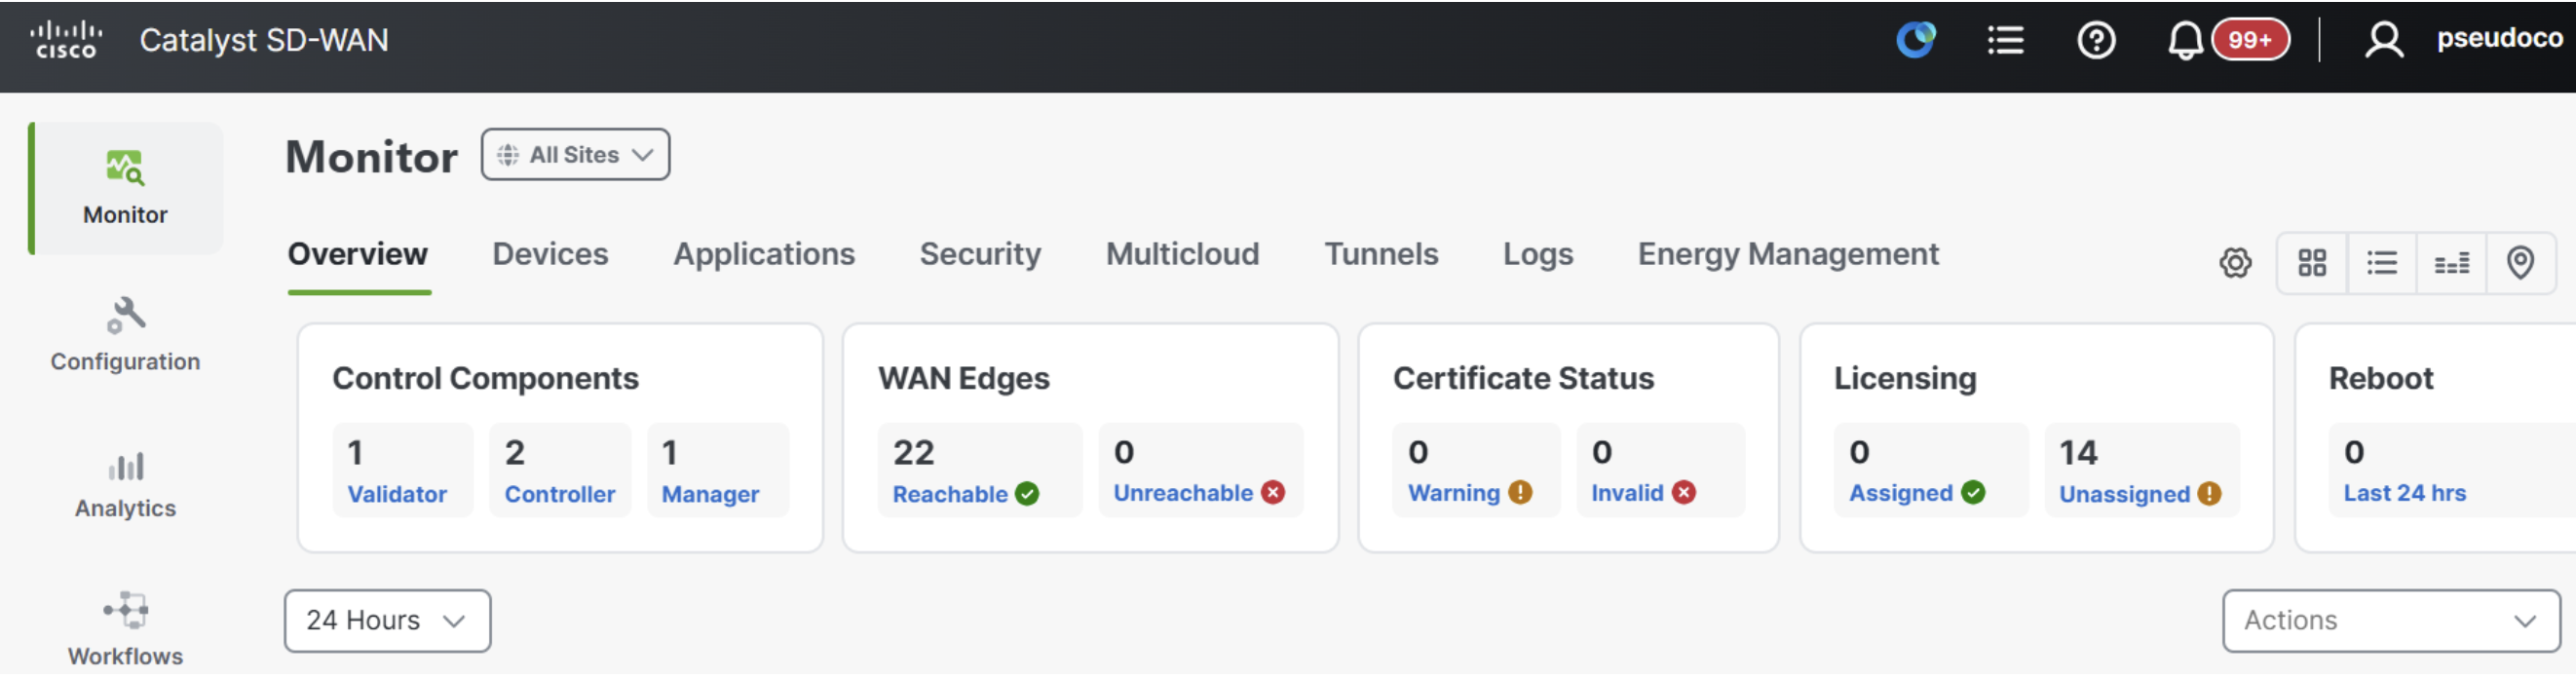The height and width of the screenshot is (678, 2576).
Task: Switch to the Multicloud tab
Action: point(1182,254)
